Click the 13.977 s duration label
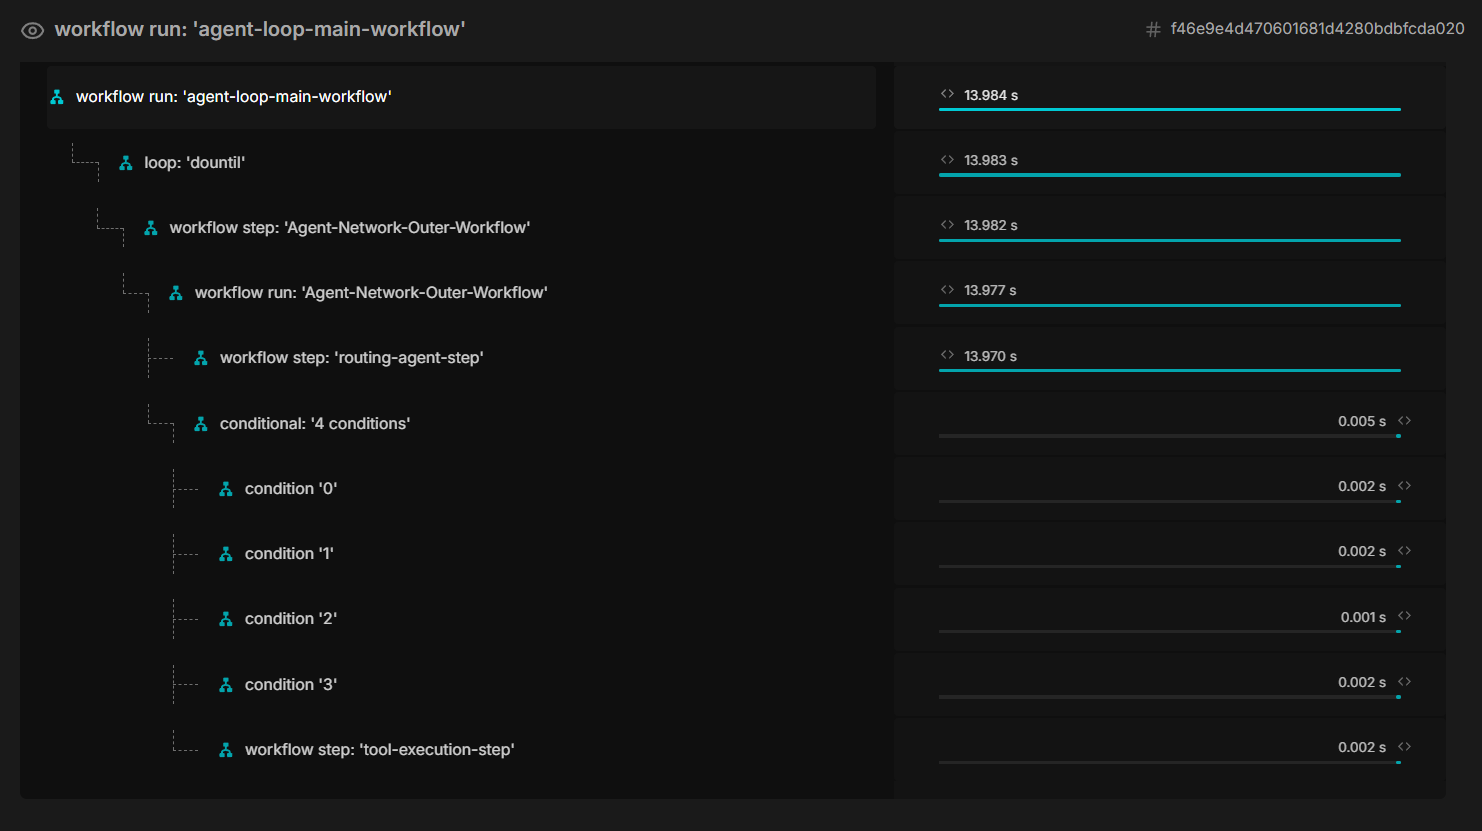 [990, 290]
